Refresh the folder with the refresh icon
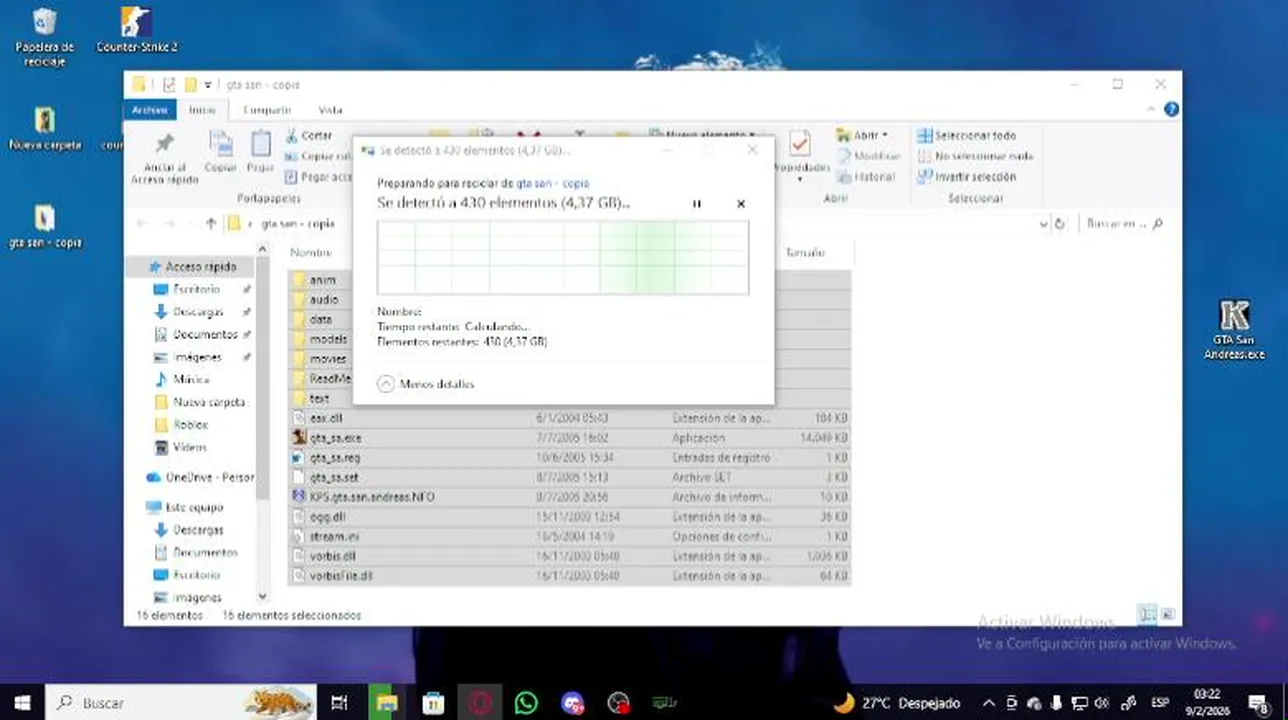This screenshot has width=1288, height=720. [x=1060, y=224]
